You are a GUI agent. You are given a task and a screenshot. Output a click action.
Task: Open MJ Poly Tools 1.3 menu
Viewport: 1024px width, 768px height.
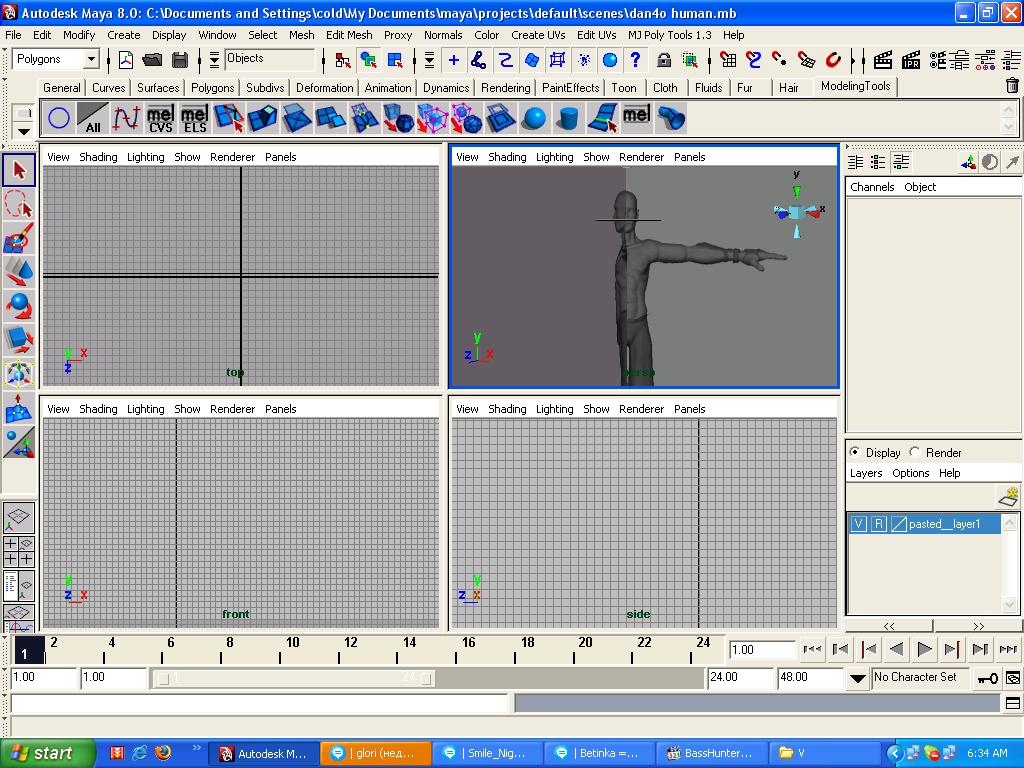click(x=669, y=35)
